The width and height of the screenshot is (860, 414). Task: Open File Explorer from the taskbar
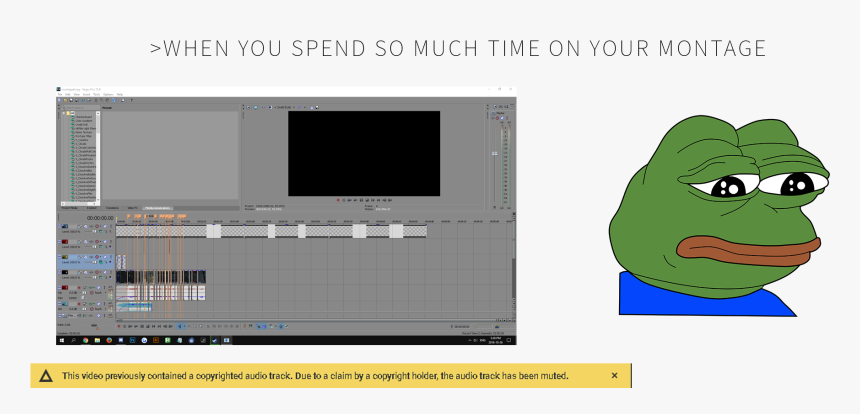tap(97, 340)
